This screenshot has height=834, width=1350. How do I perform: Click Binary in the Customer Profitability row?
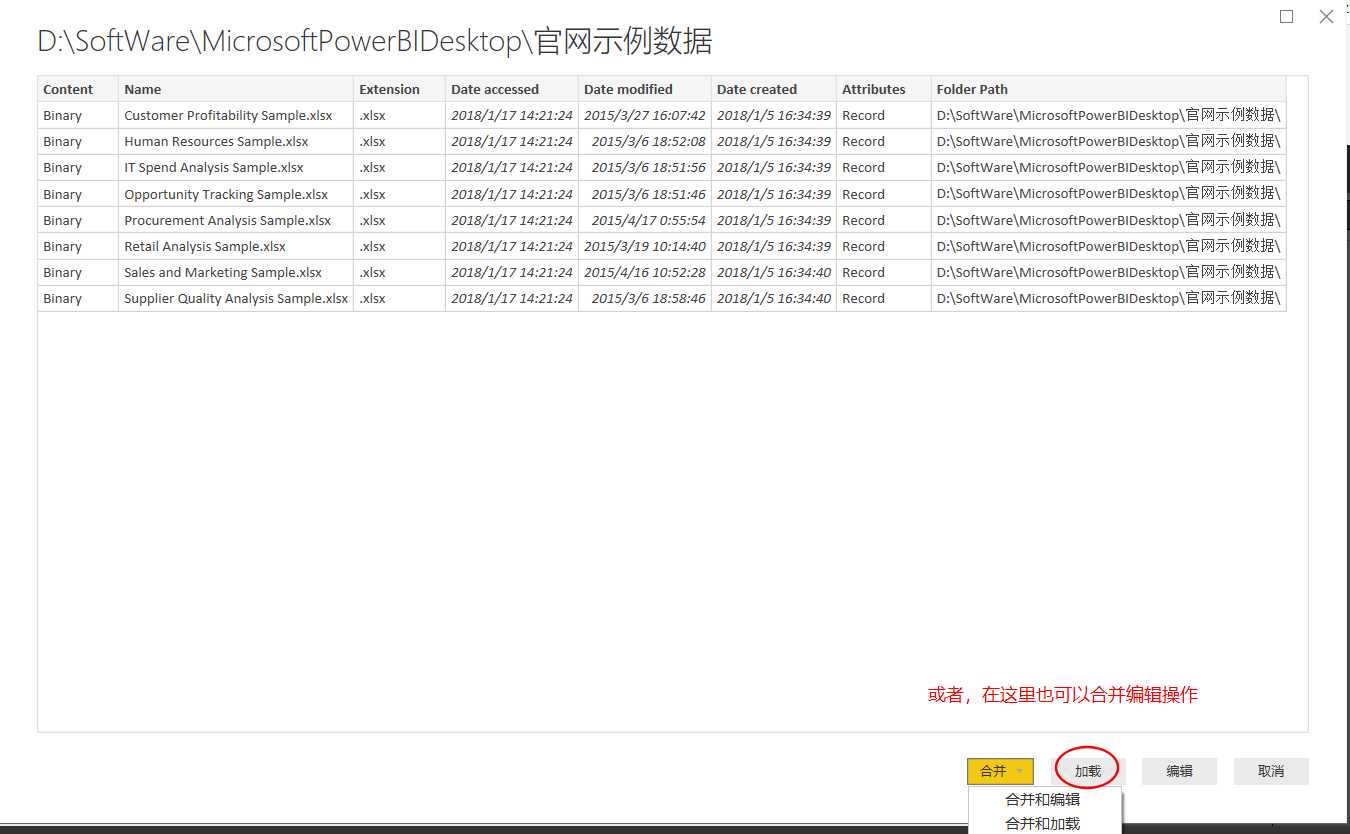(62, 115)
